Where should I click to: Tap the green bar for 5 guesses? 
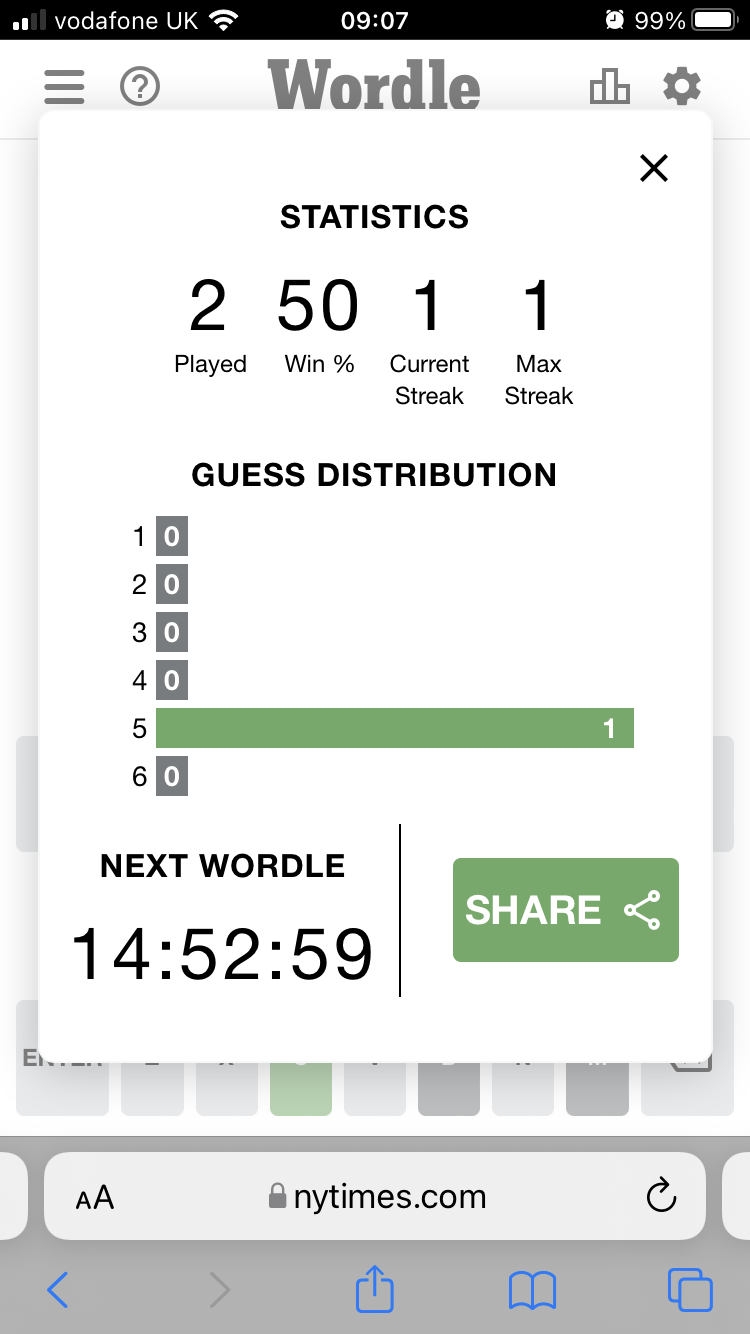tap(394, 728)
